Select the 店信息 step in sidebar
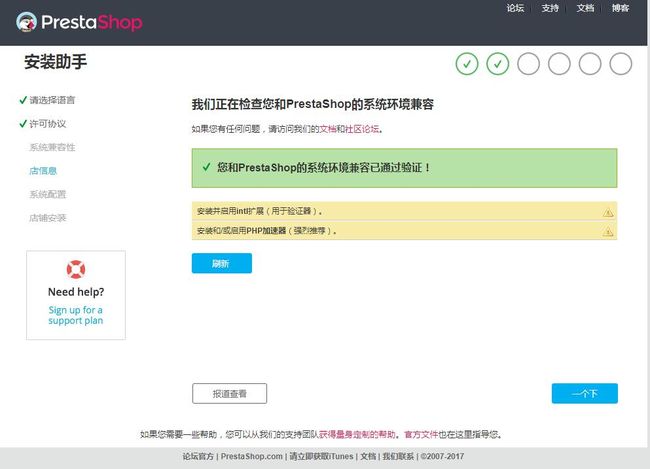The width and height of the screenshot is (650, 469). click(43, 171)
